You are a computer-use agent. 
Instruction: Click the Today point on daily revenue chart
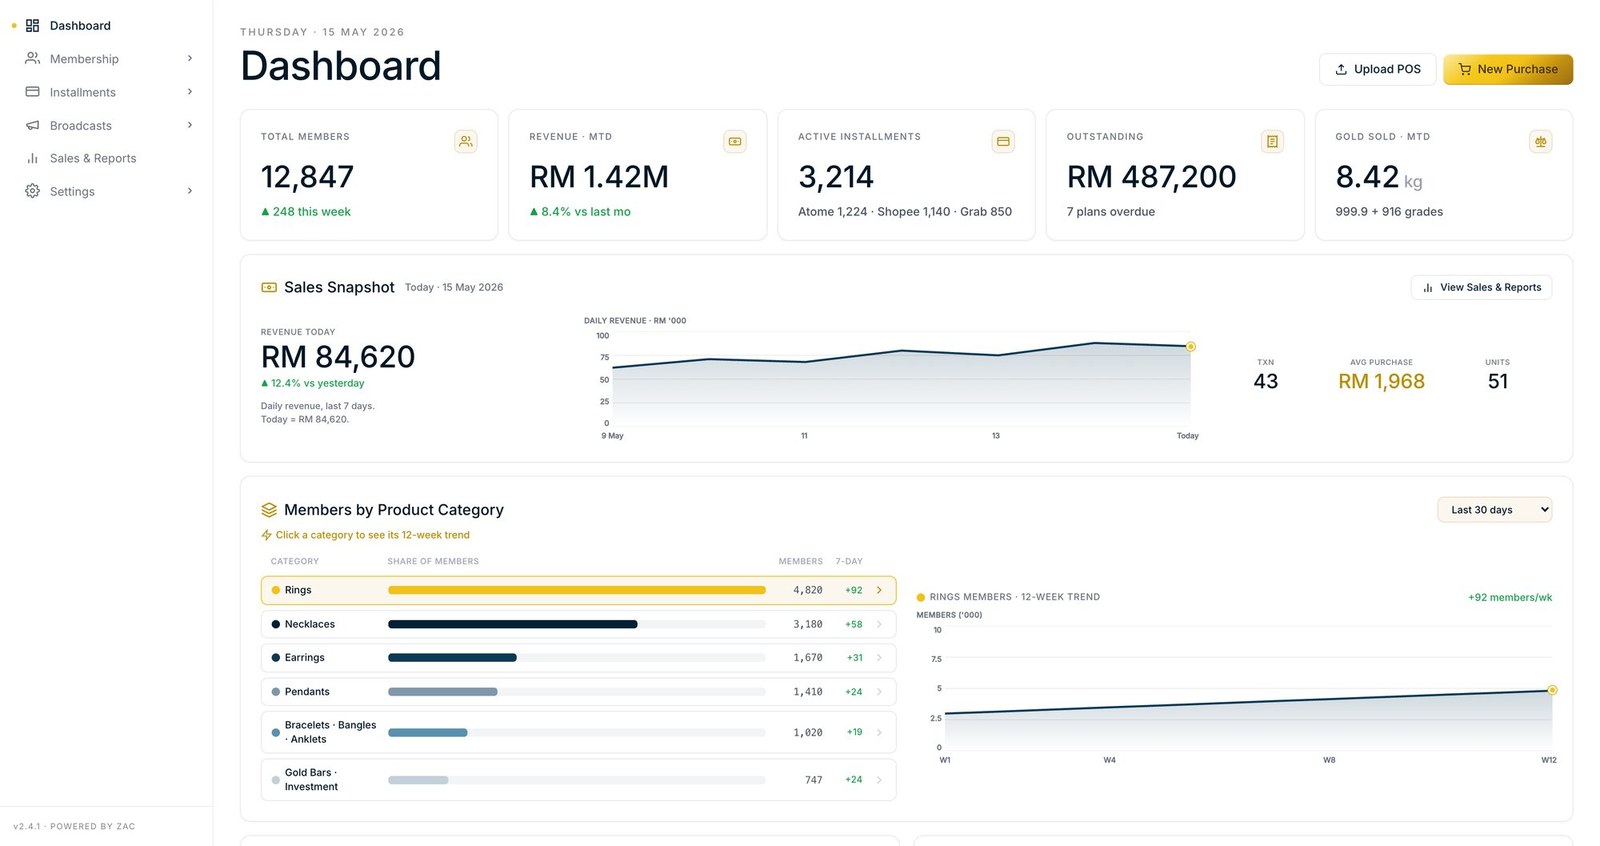tap(1190, 347)
